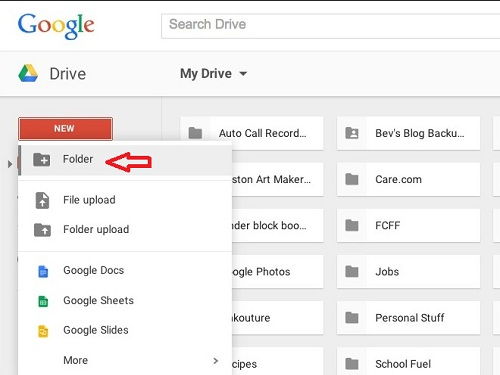Click the Search Drive input field
This screenshot has height=375, width=500.
click(x=331, y=26)
